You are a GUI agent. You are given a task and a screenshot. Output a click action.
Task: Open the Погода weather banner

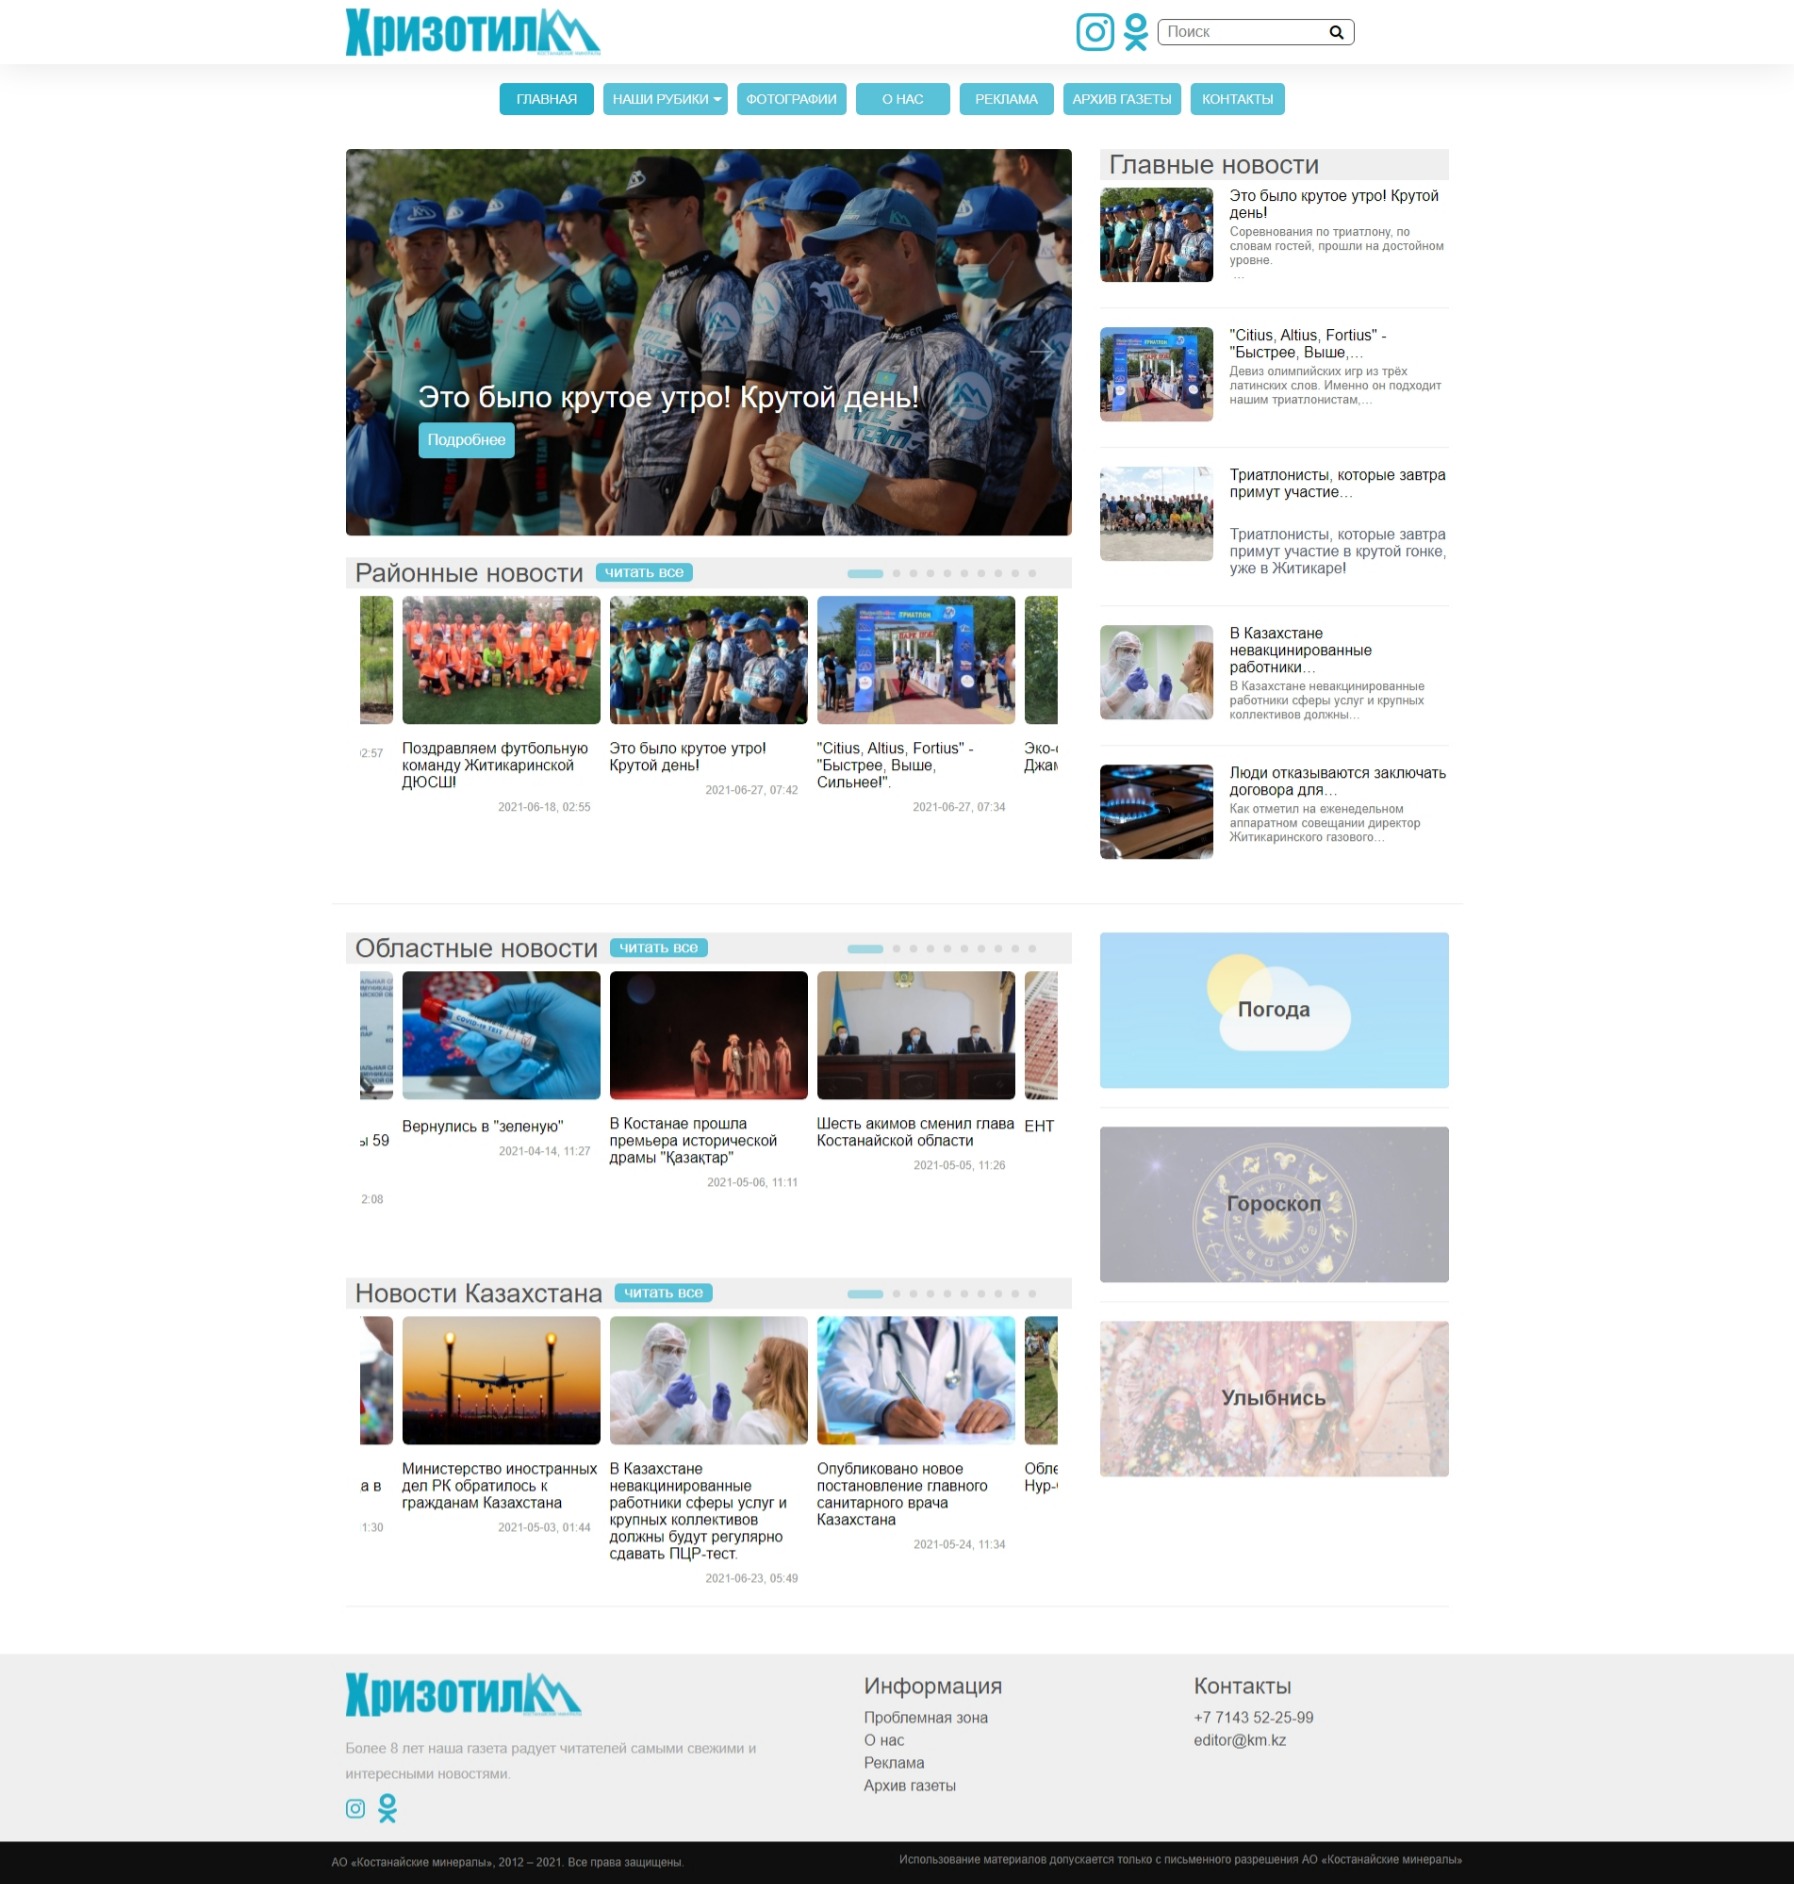click(1273, 1009)
